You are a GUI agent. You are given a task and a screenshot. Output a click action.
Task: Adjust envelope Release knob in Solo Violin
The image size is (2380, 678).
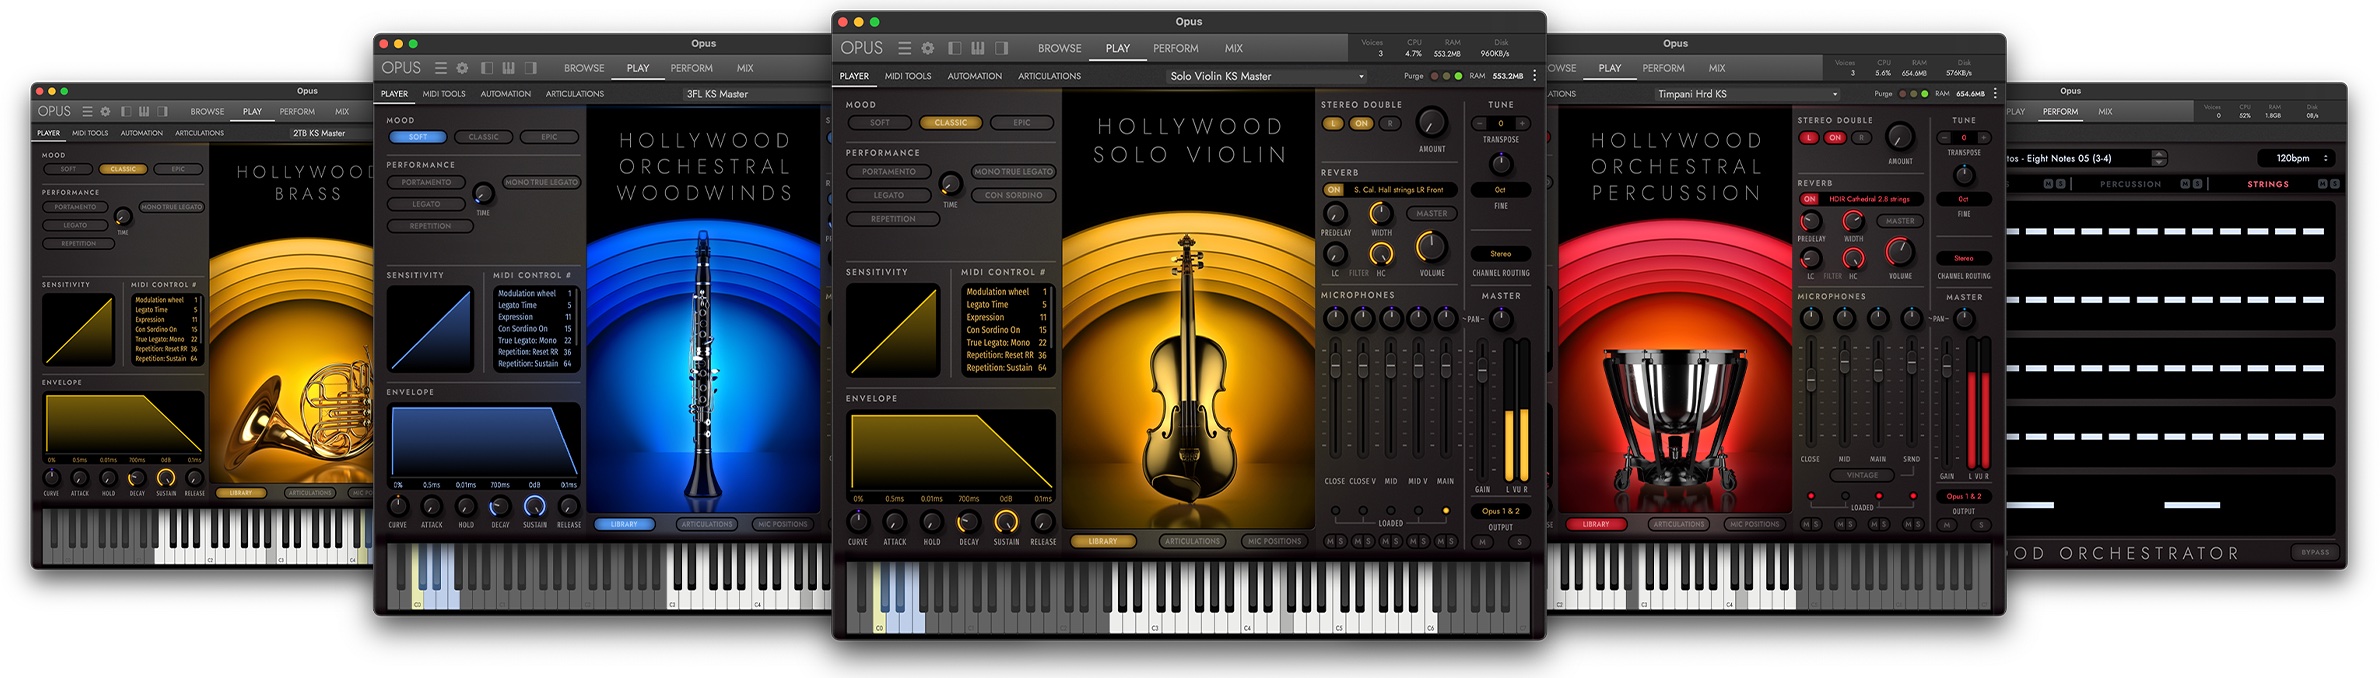[1043, 521]
